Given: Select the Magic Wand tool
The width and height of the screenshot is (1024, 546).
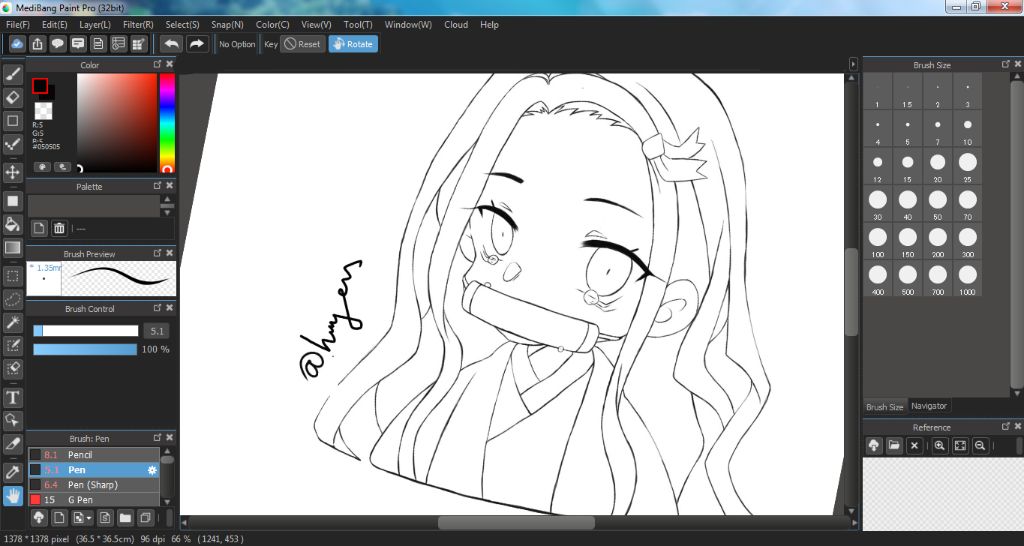Looking at the screenshot, I should [12, 322].
